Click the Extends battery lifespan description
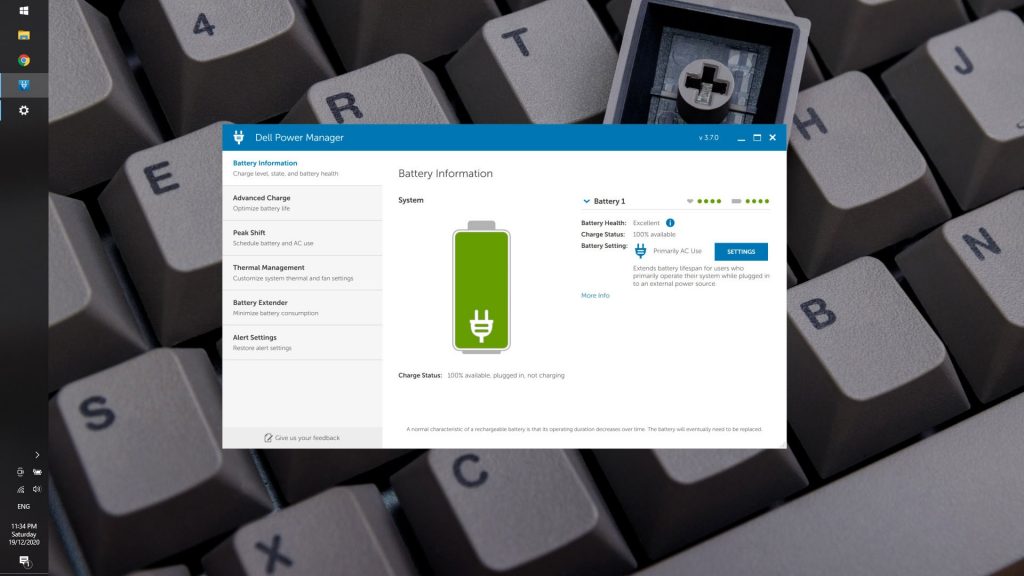The height and width of the screenshot is (576, 1024). (x=701, y=276)
